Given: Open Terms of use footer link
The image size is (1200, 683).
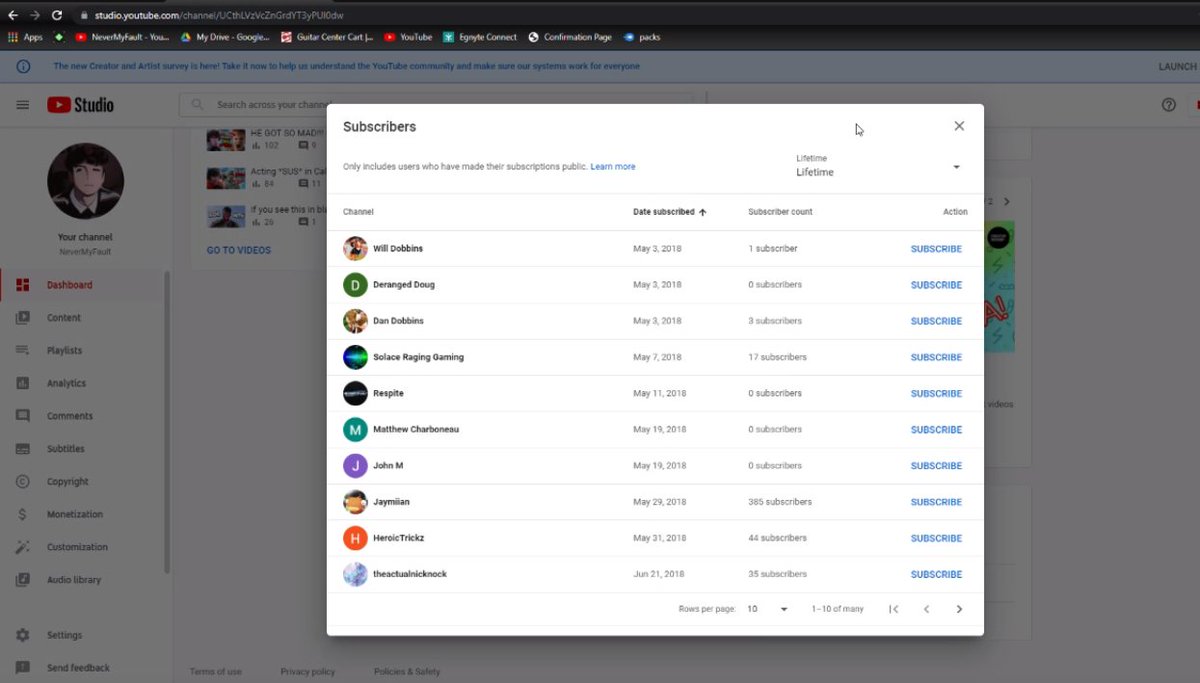Looking at the screenshot, I should 216,672.
